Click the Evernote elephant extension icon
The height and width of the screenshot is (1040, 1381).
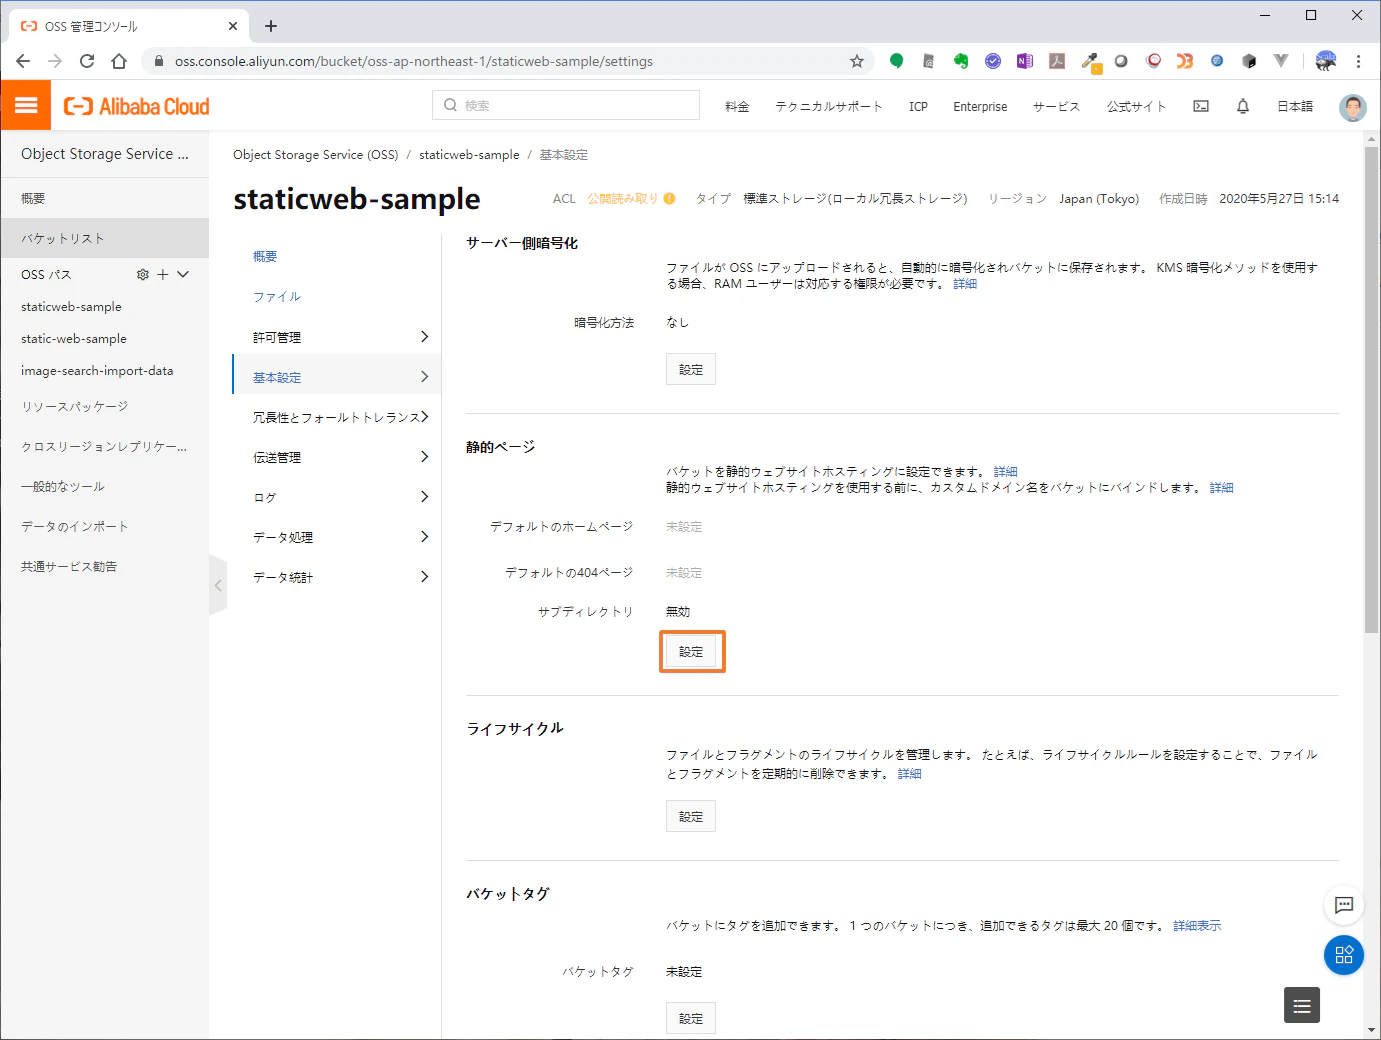961,61
